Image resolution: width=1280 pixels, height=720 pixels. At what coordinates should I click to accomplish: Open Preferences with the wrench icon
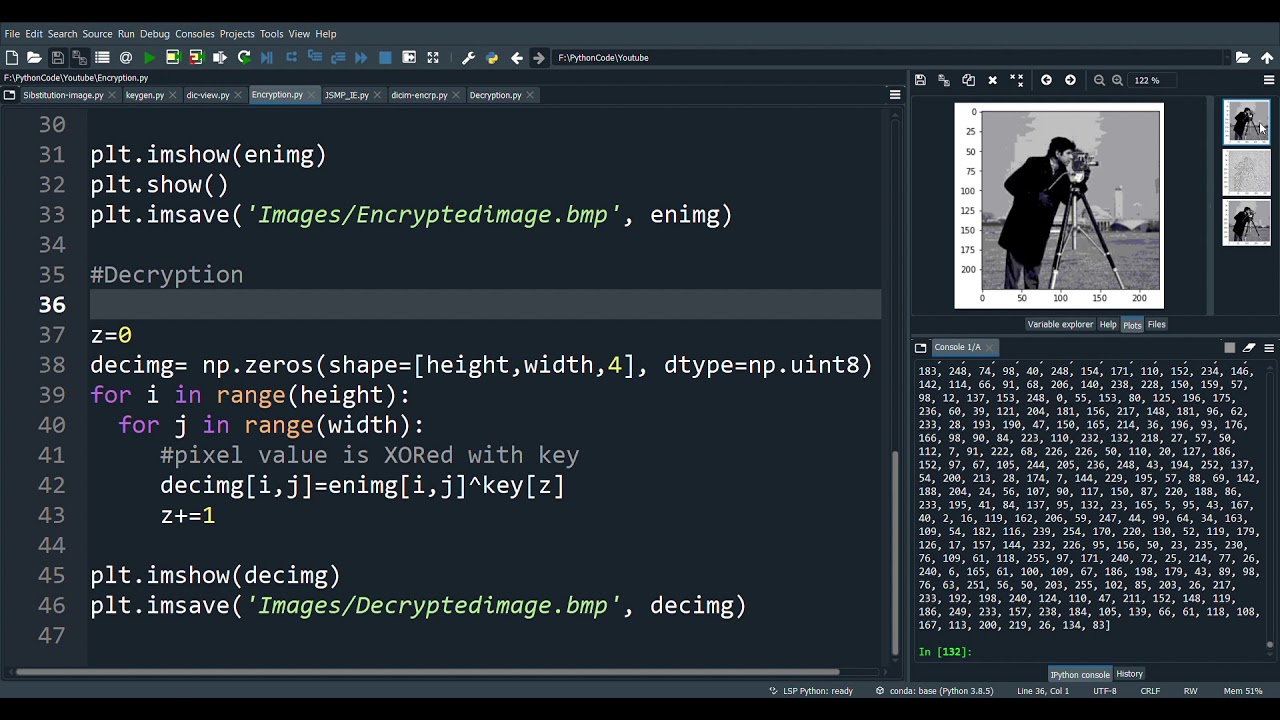tap(468, 58)
